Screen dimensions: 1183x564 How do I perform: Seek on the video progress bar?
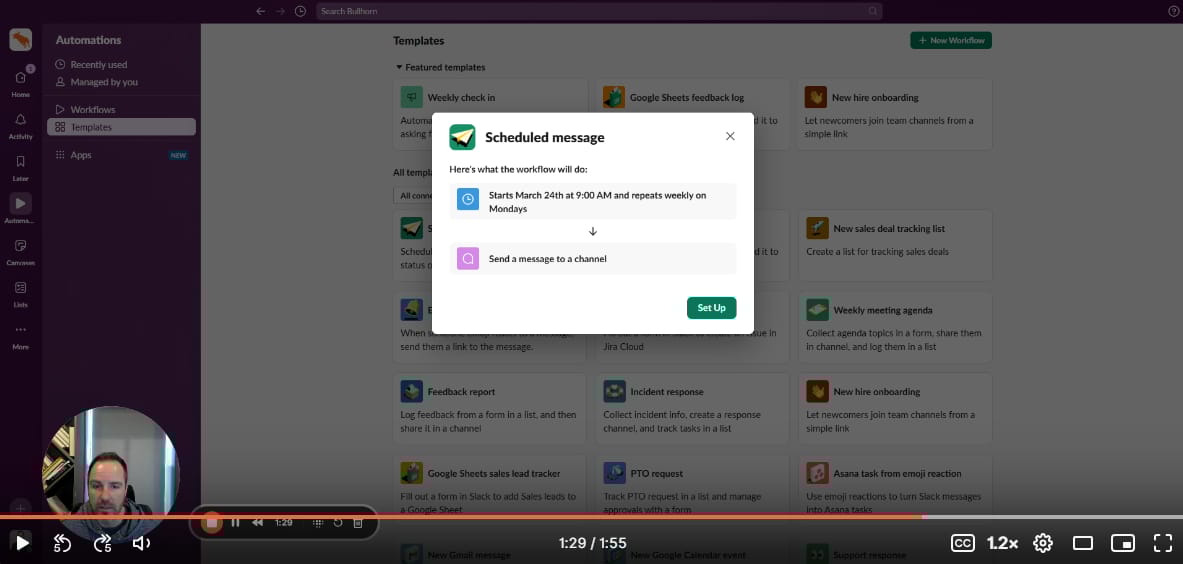592,516
